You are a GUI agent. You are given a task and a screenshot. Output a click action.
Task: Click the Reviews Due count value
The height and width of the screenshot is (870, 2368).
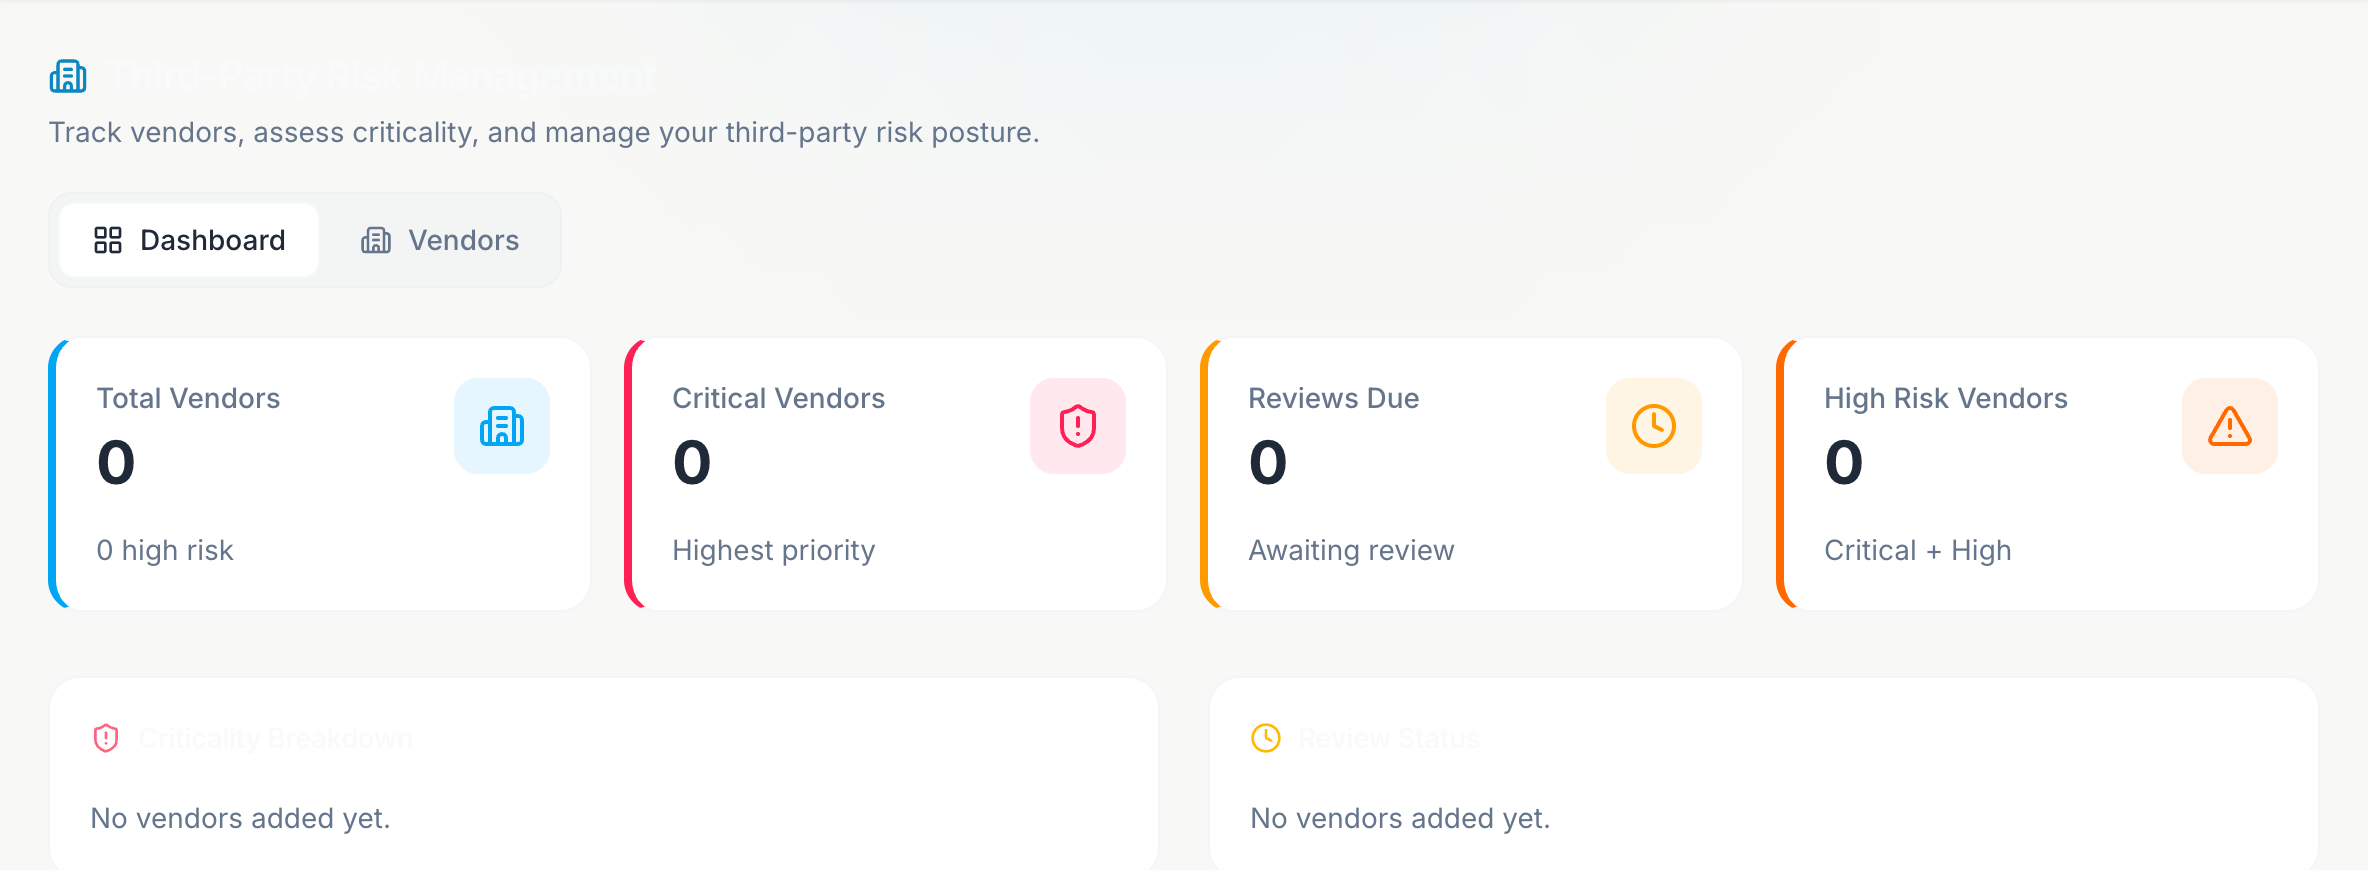pos(1268,462)
